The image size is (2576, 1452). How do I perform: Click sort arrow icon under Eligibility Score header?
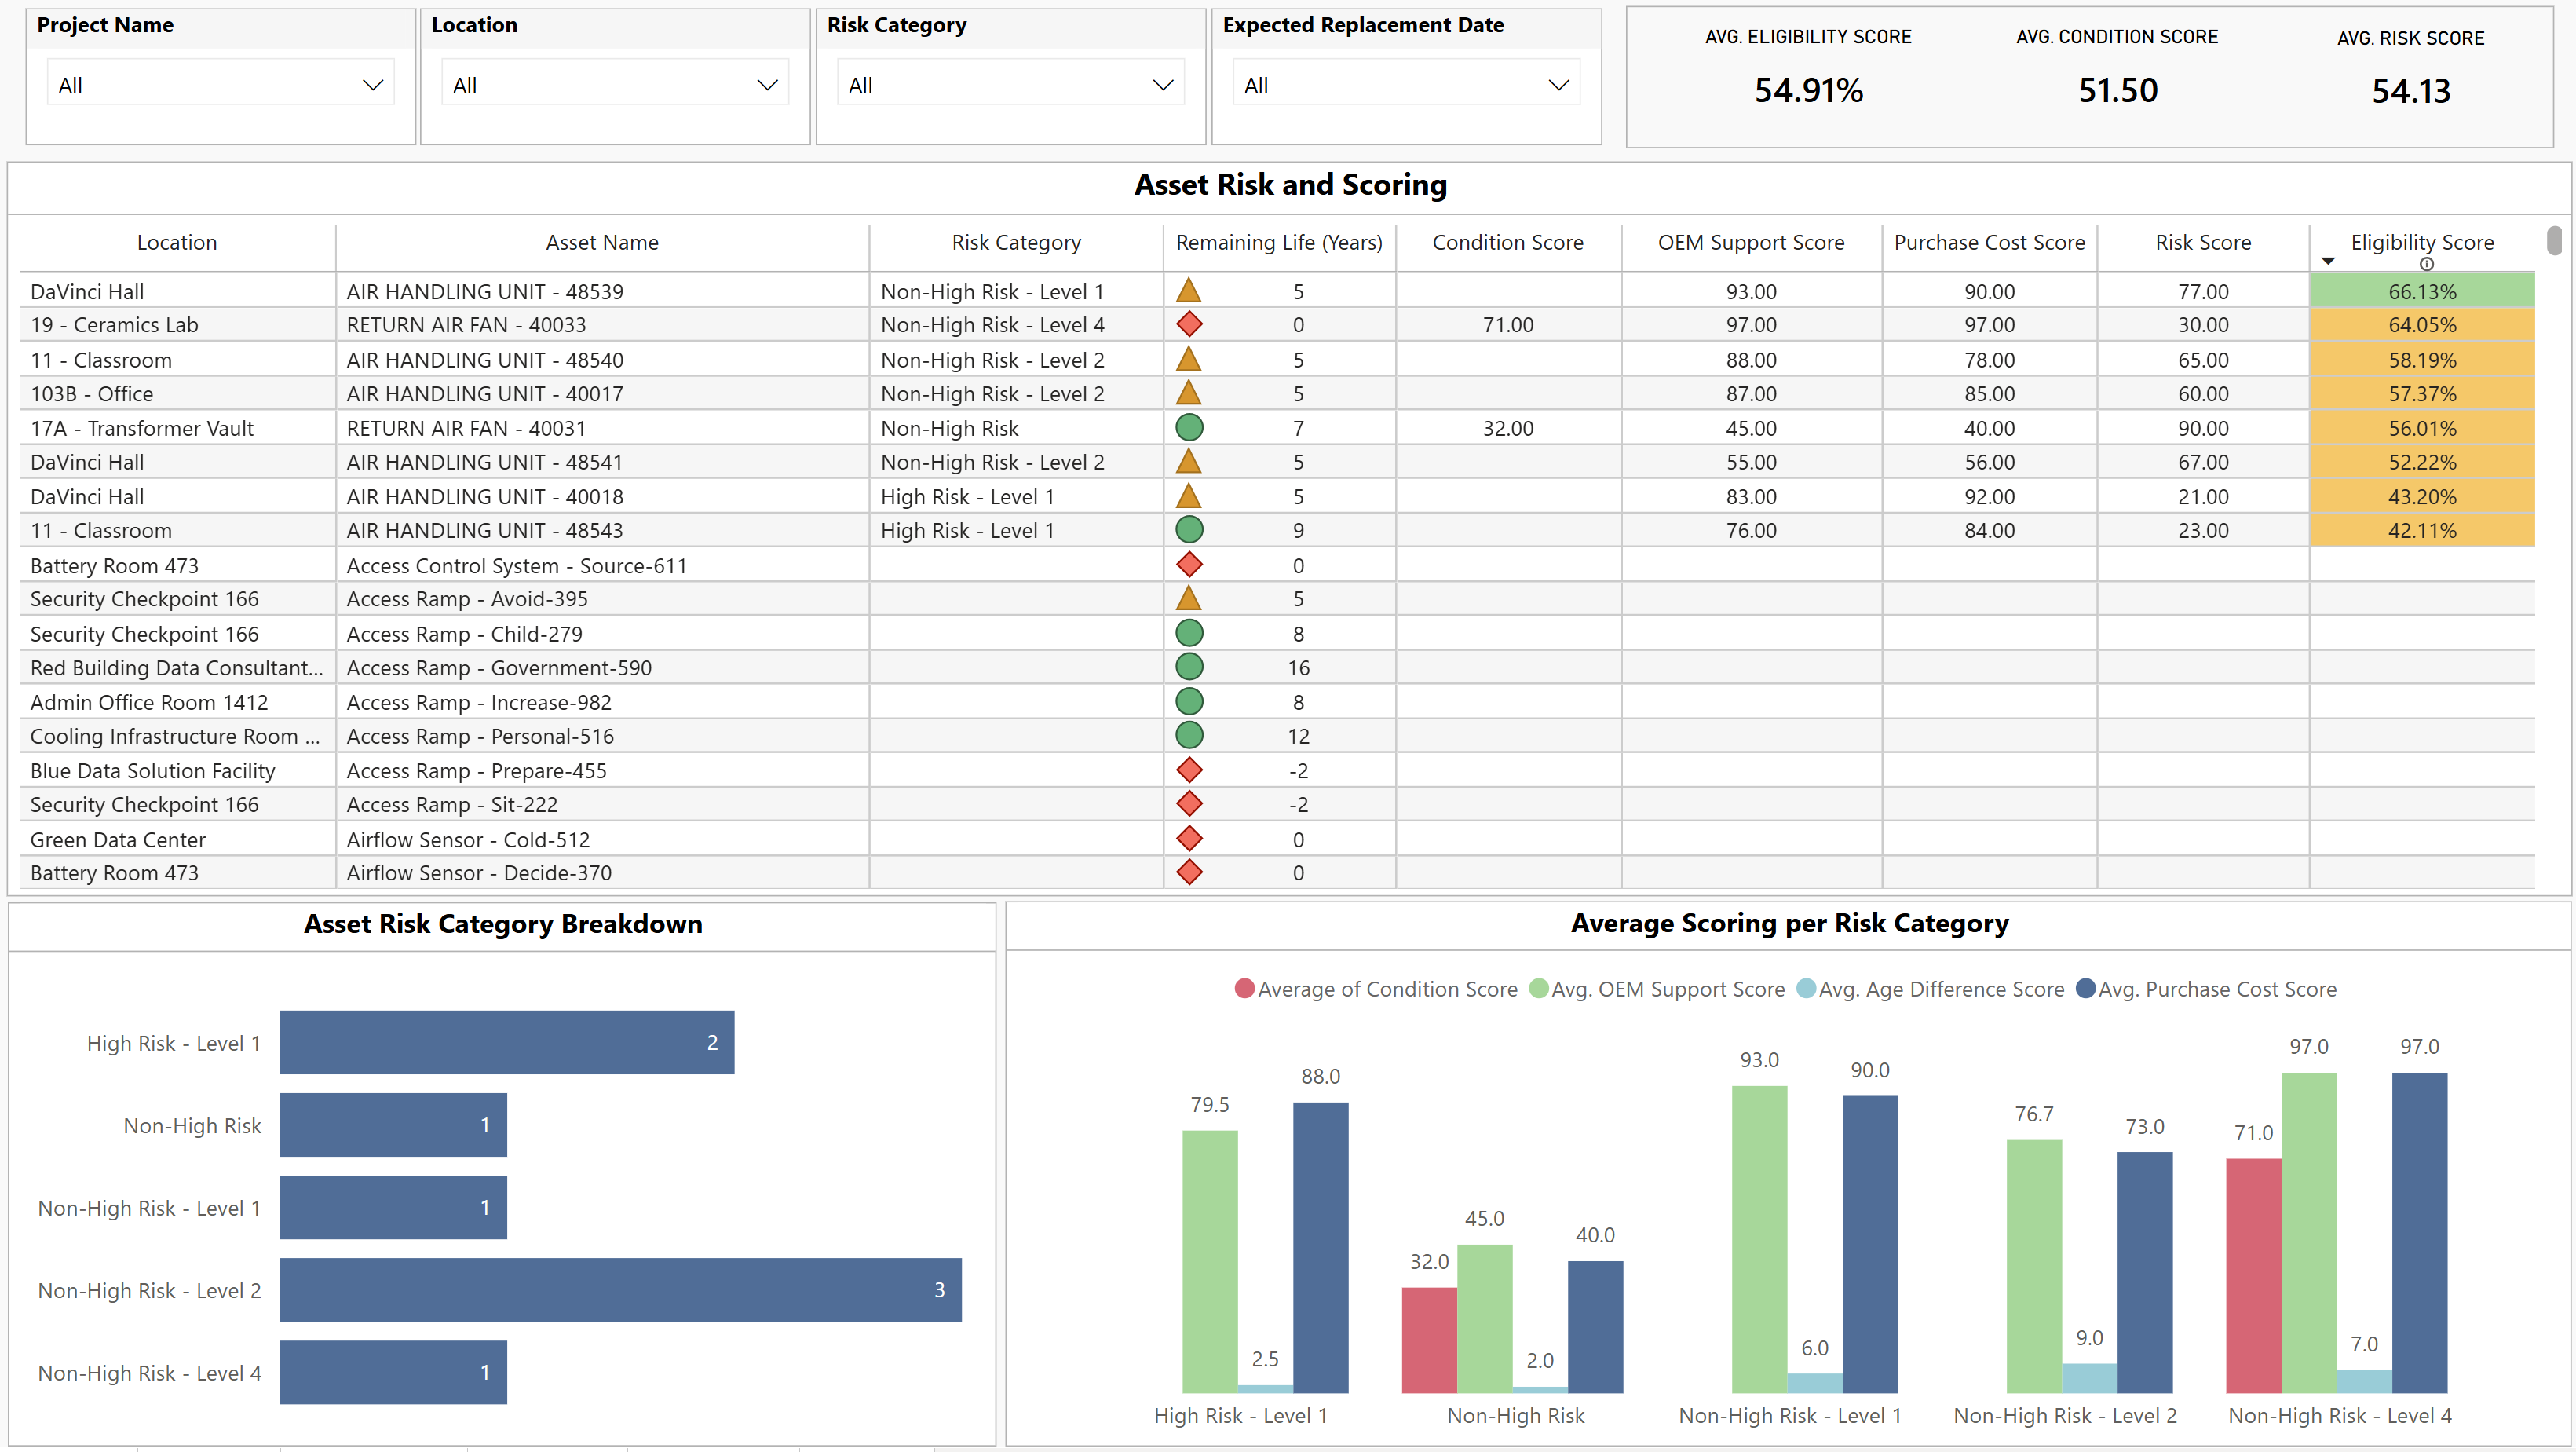pos(2328,262)
